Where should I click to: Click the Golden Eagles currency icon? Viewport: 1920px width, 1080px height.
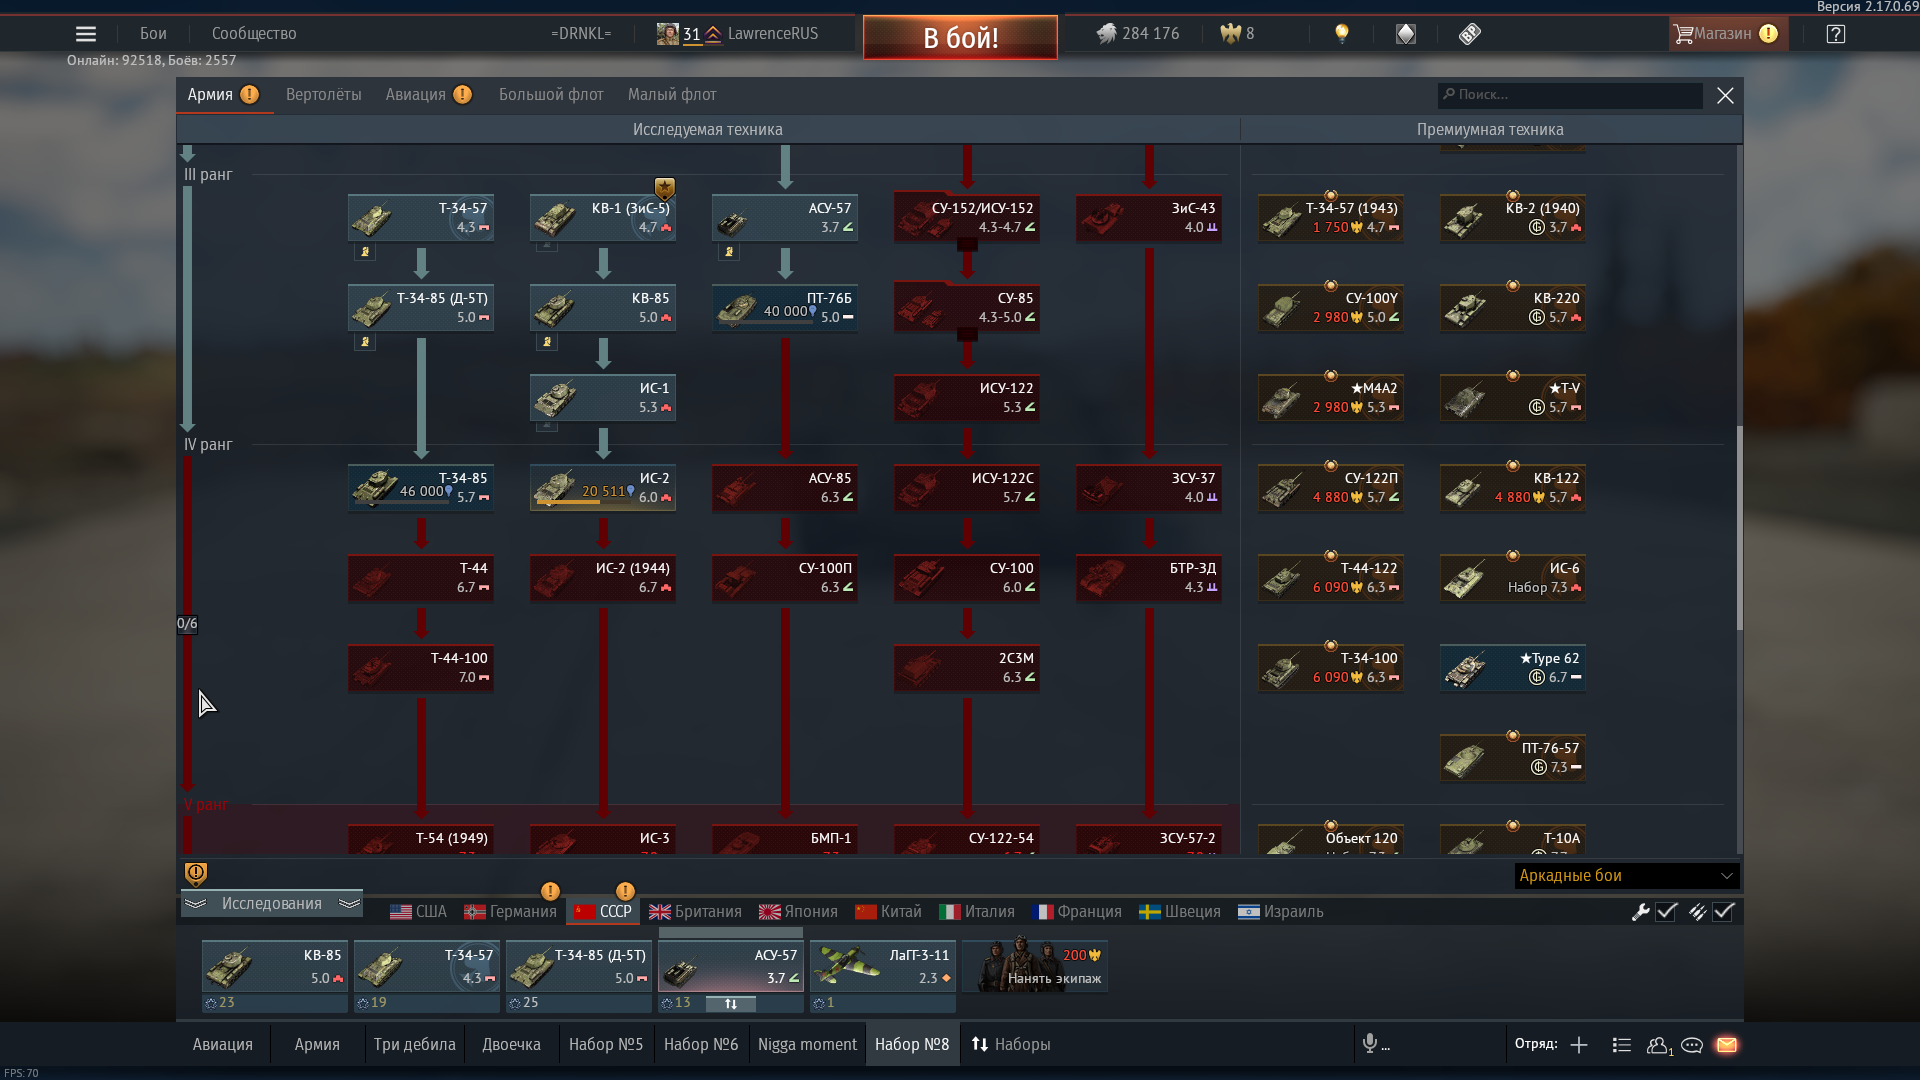[x=1230, y=34]
